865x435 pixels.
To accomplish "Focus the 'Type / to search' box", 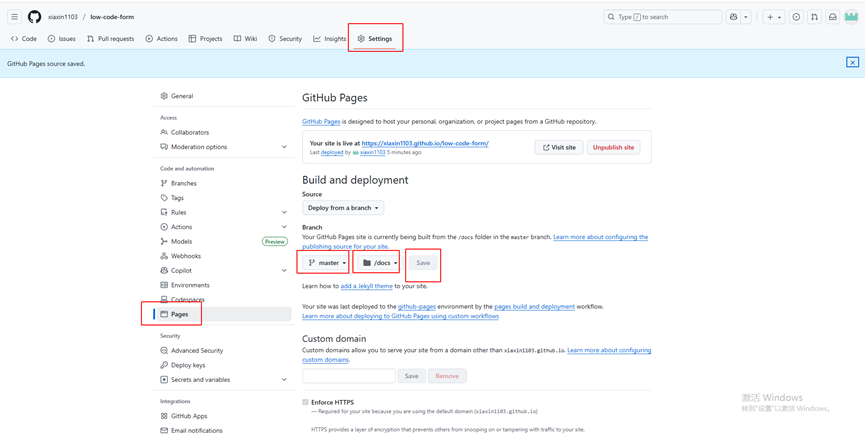I will tap(663, 17).
